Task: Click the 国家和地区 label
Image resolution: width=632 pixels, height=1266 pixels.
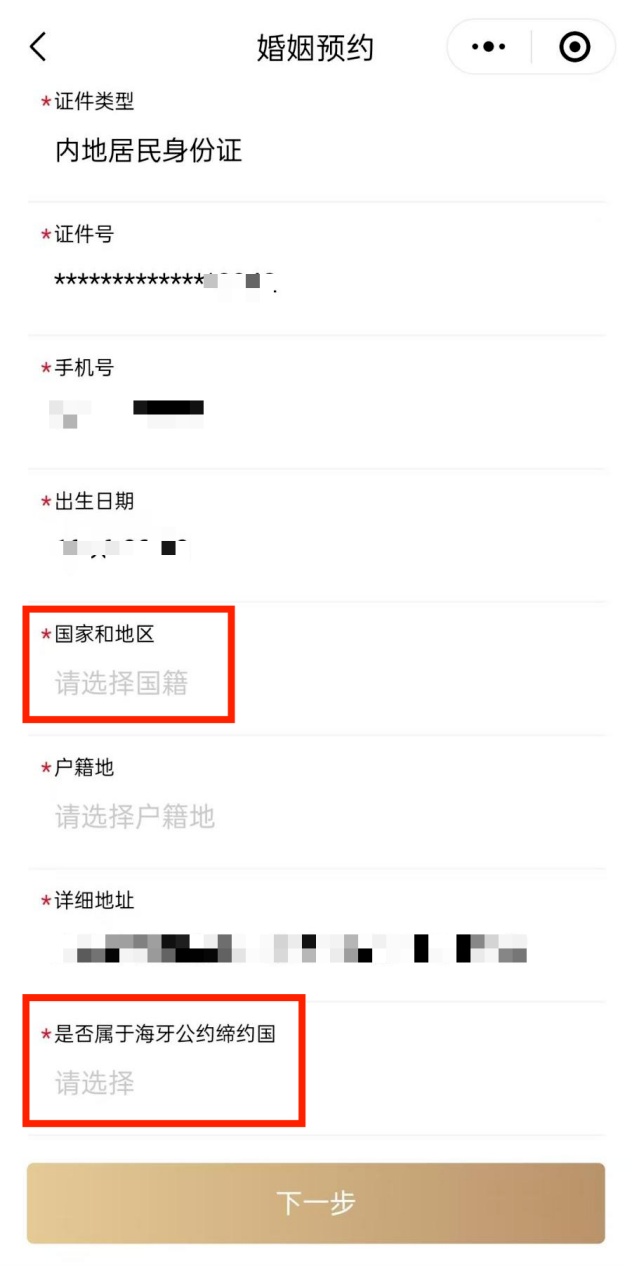Action: click(x=104, y=634)
